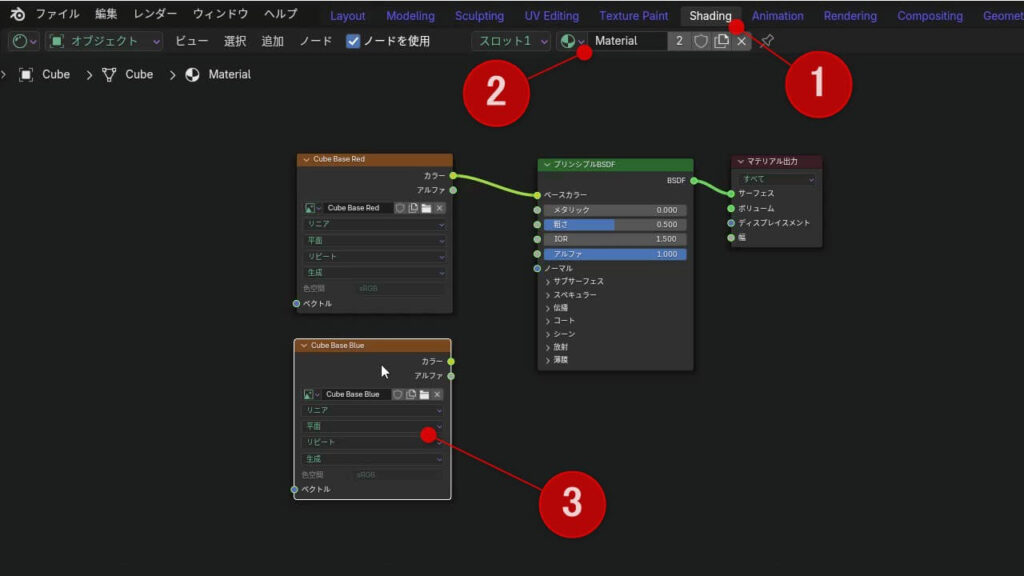
Task: Open the 追加 menu in node editor
Action: pyautogui.click(x=272, y=41)
